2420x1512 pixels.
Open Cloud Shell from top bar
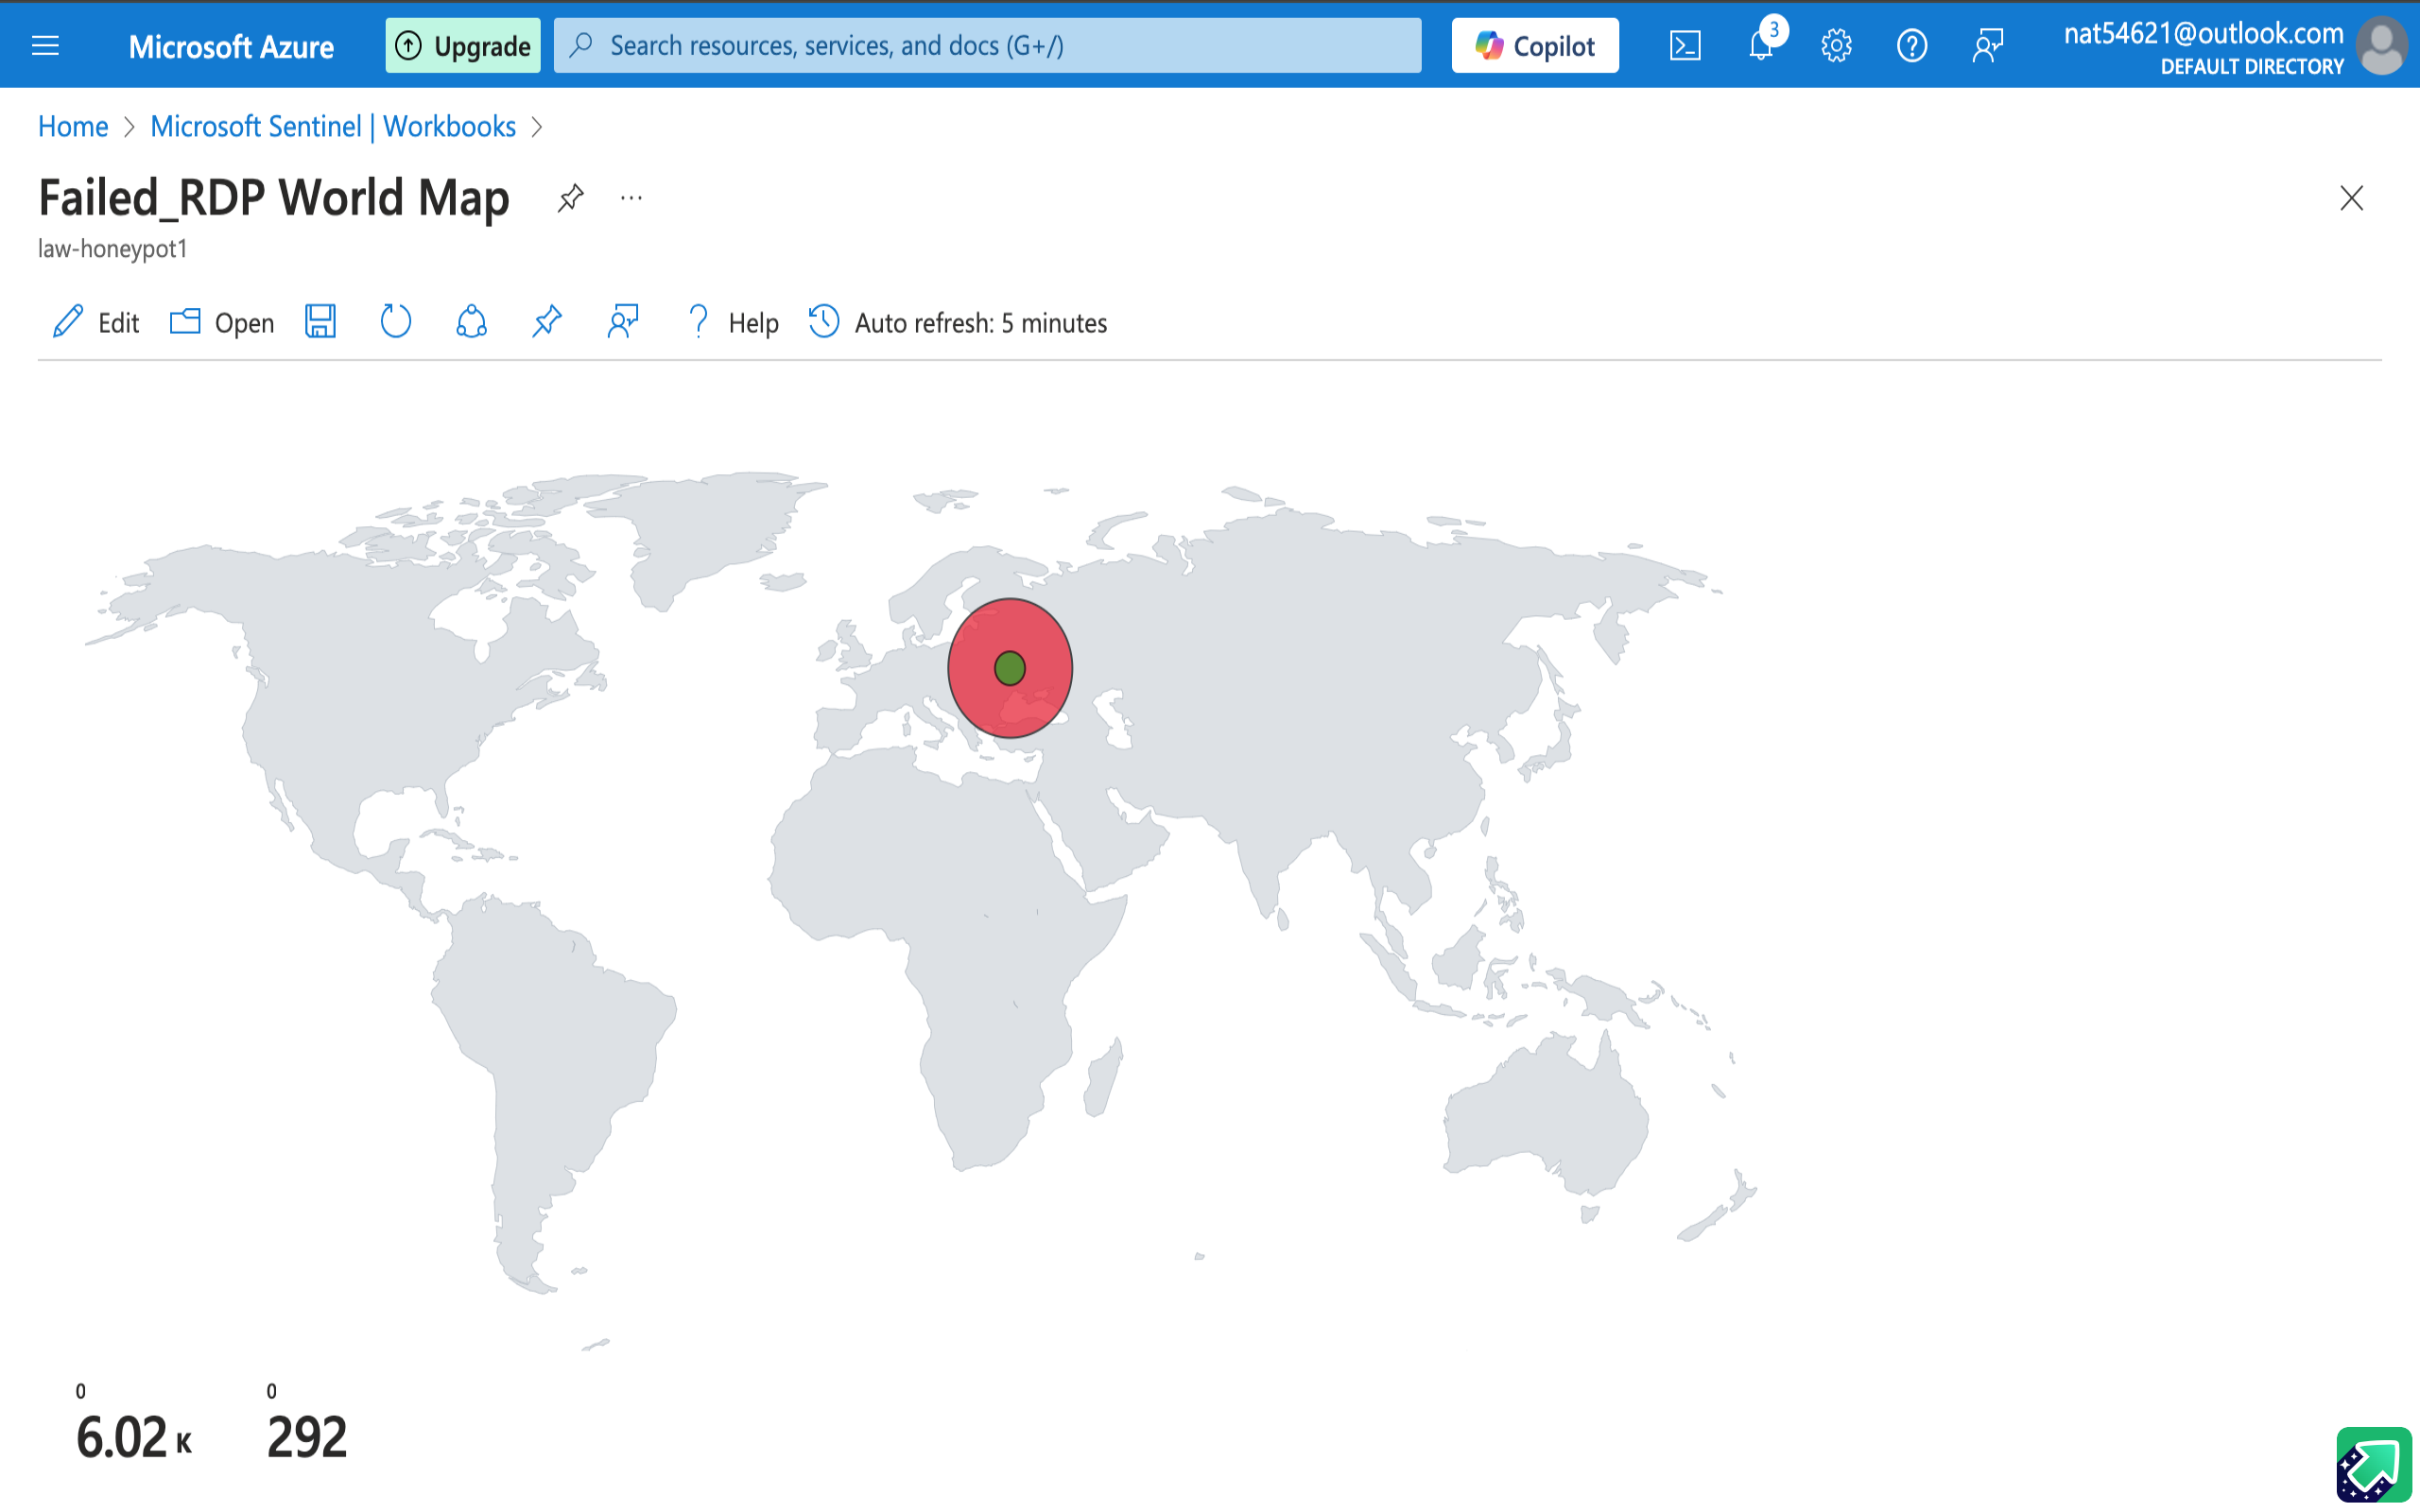1685,46
